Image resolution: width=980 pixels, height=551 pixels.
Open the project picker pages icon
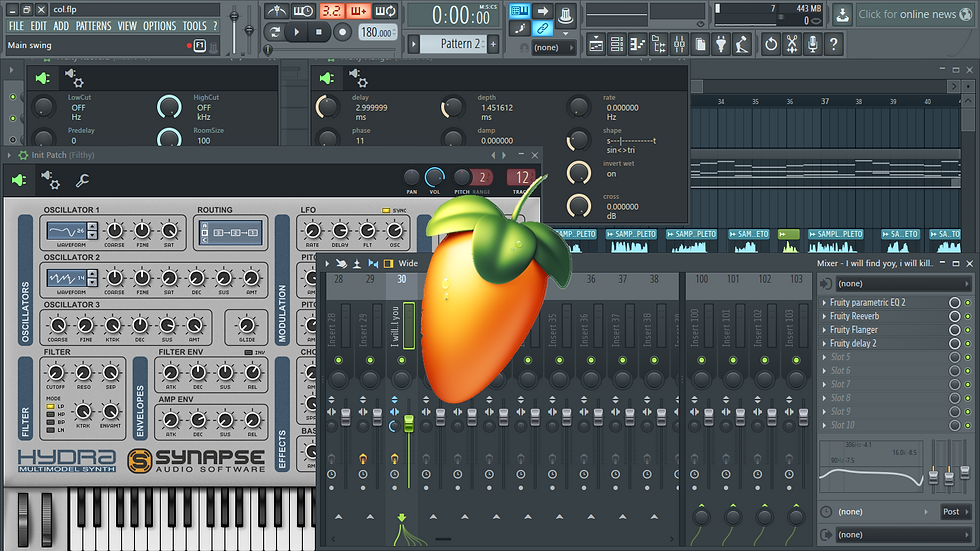tap(701, 44)
